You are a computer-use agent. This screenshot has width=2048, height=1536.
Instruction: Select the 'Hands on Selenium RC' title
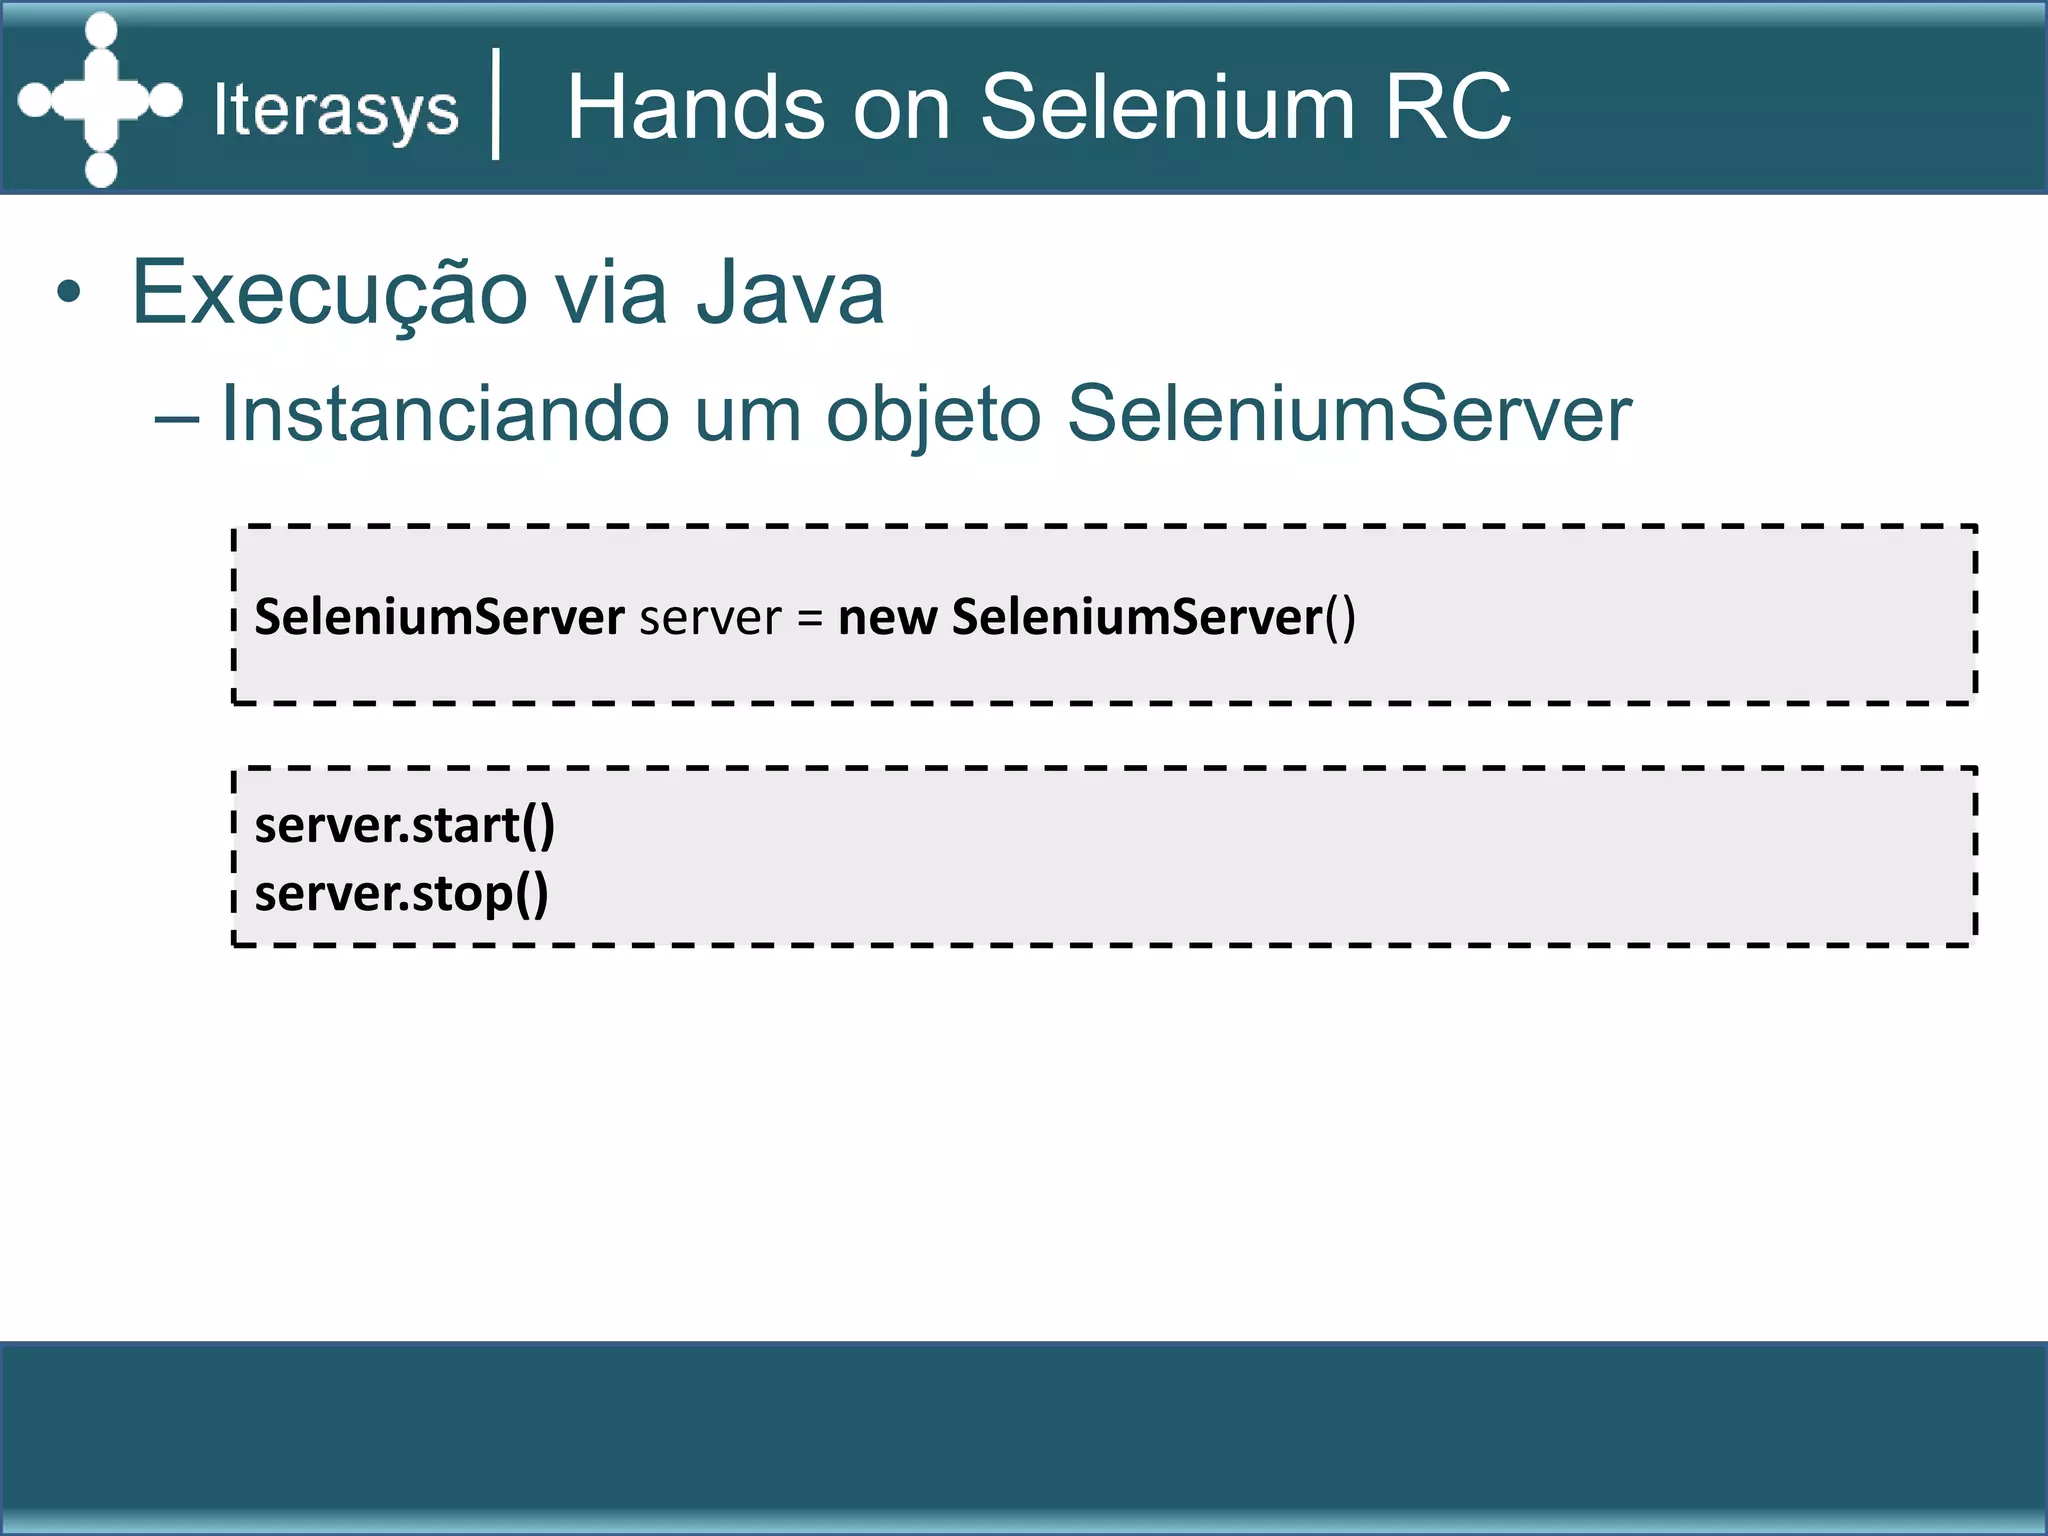pyautogui.click(x=1039, y=106)
